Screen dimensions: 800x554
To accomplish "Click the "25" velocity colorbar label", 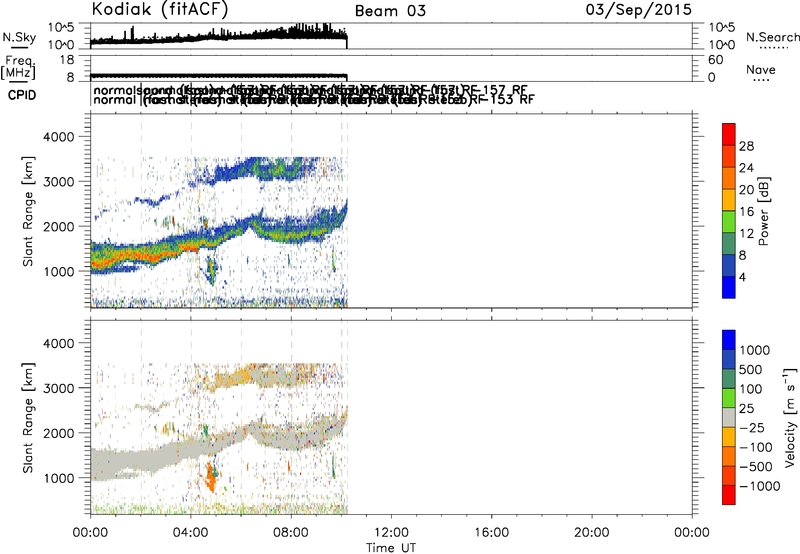I will [x=746, y=408].
